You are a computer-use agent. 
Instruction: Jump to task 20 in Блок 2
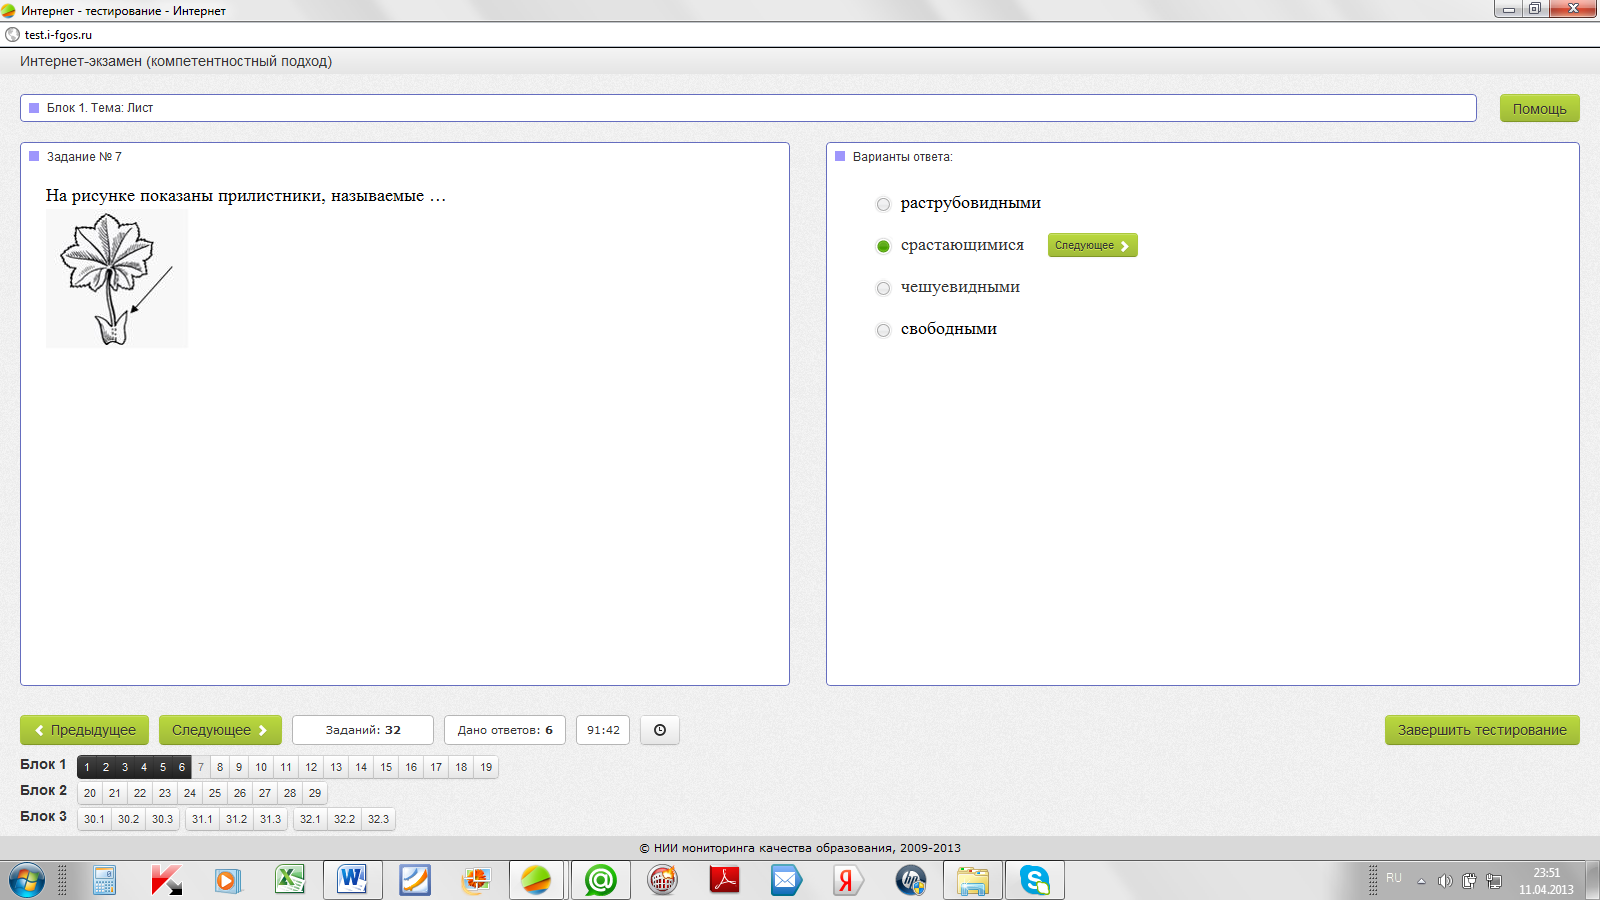click(90, 793)
